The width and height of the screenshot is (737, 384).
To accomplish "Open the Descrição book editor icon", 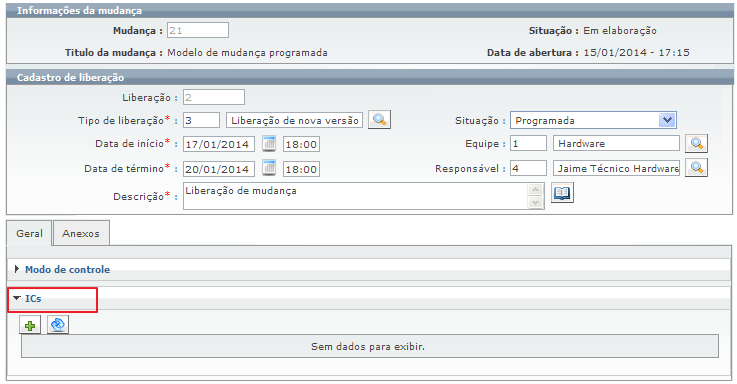I will point(562,193).
